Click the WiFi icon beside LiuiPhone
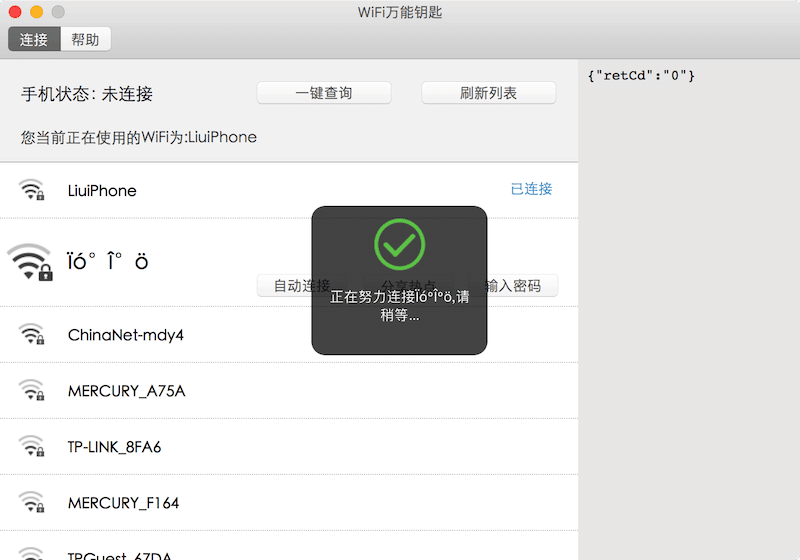 click(32, 190)
